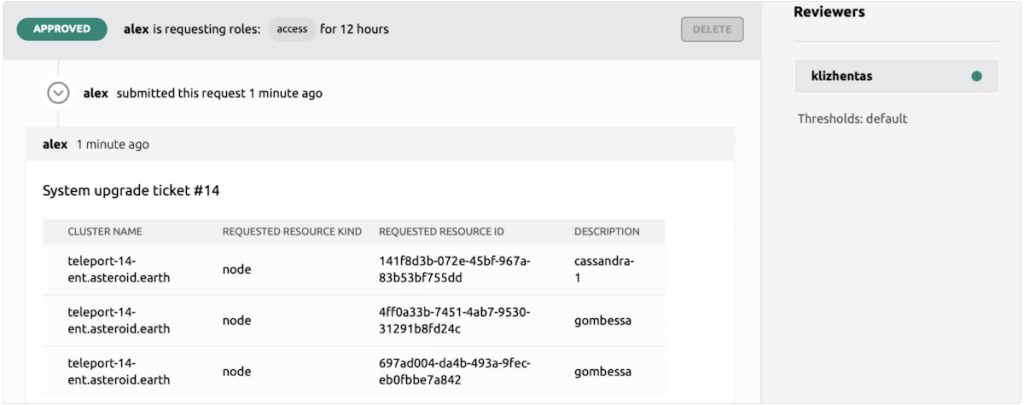Click alex in the comment header
Screen dimensions: 1024x405
coord(55,144)
